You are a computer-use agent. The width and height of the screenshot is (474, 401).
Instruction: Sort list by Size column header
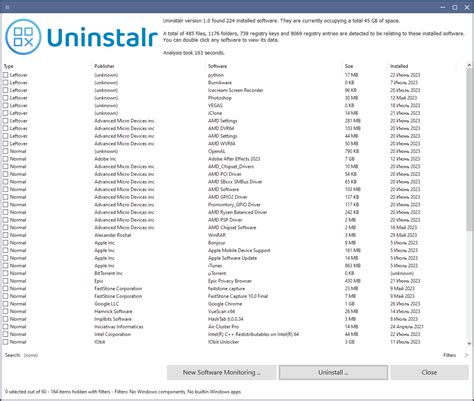[349, 66]
